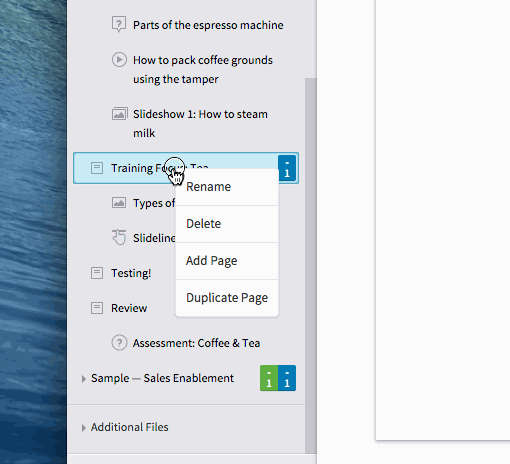Click the sidebar vertical scrollbar
This screenshot has height=464, width=510.
click(311, 266)
